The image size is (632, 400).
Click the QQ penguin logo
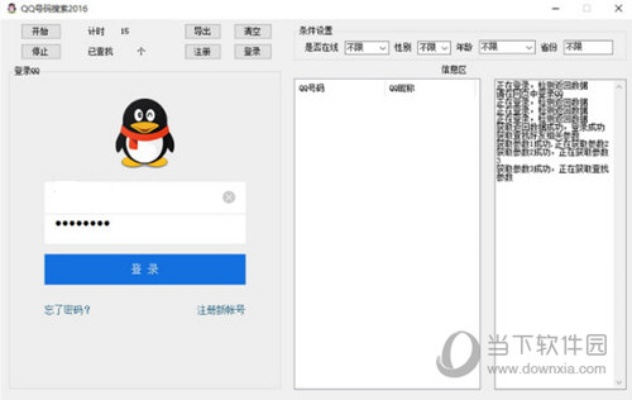(x=145, y=133)
